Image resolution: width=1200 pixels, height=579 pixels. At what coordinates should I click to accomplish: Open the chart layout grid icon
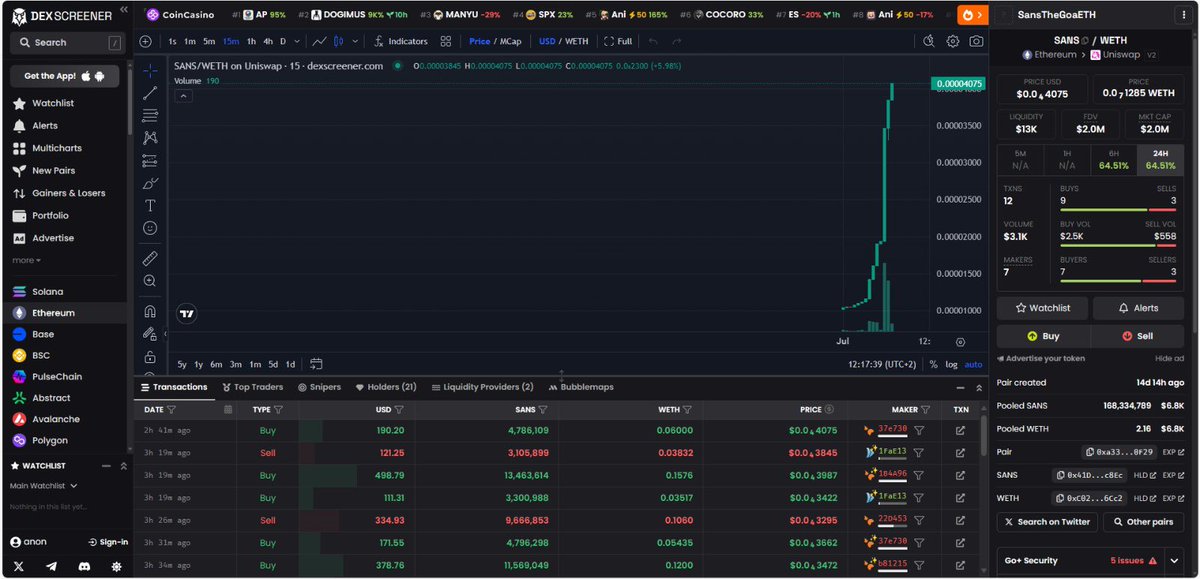tap(446, 41)
